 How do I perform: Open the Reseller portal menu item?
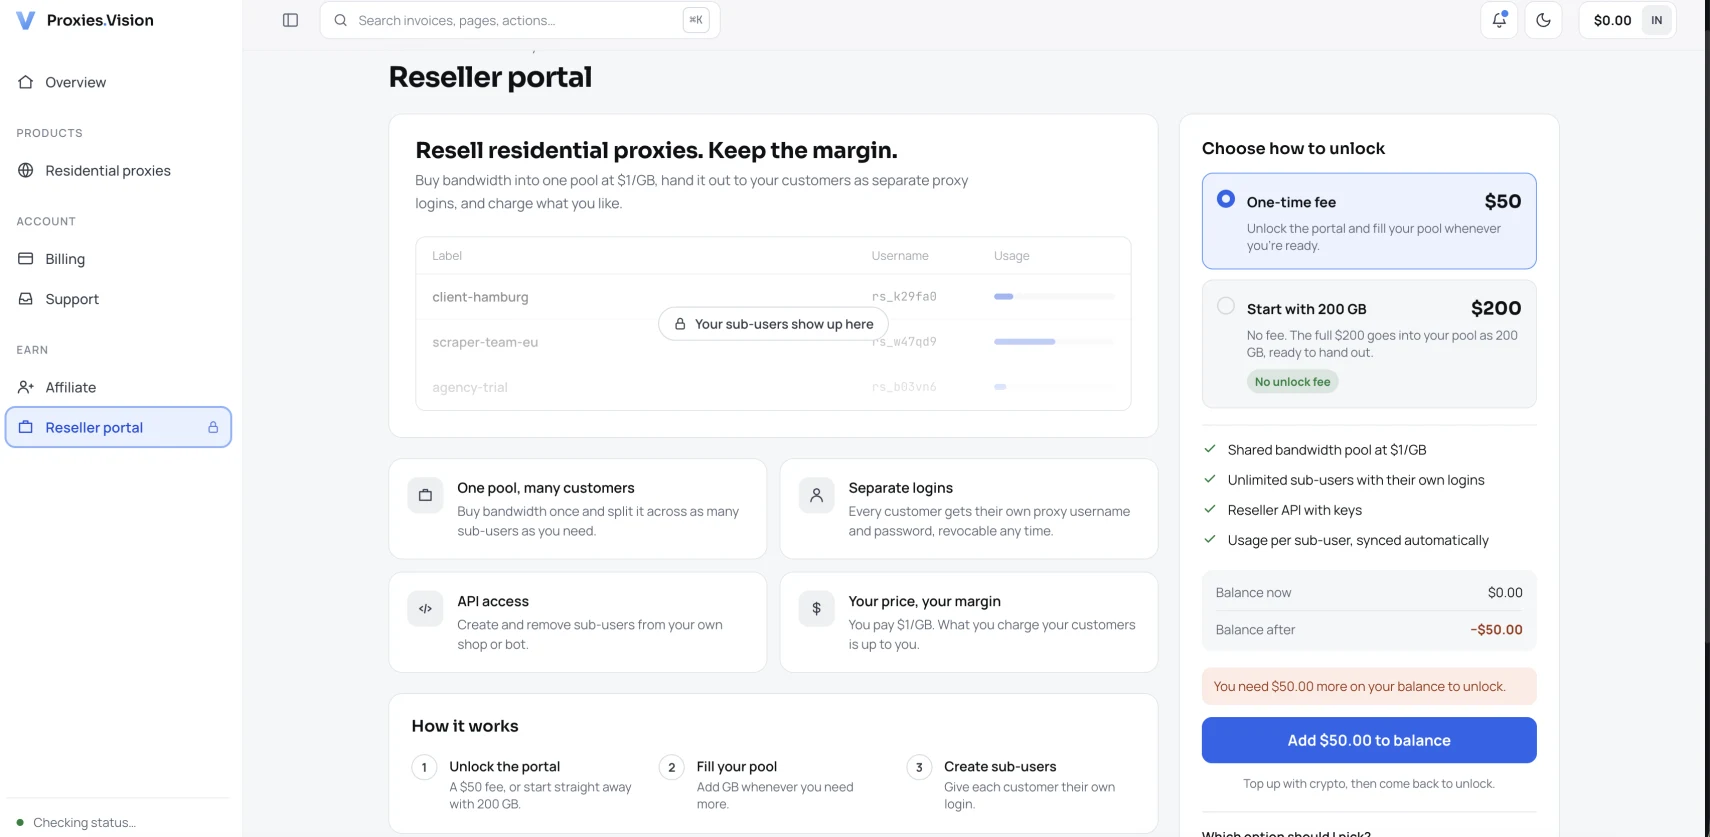118,427
